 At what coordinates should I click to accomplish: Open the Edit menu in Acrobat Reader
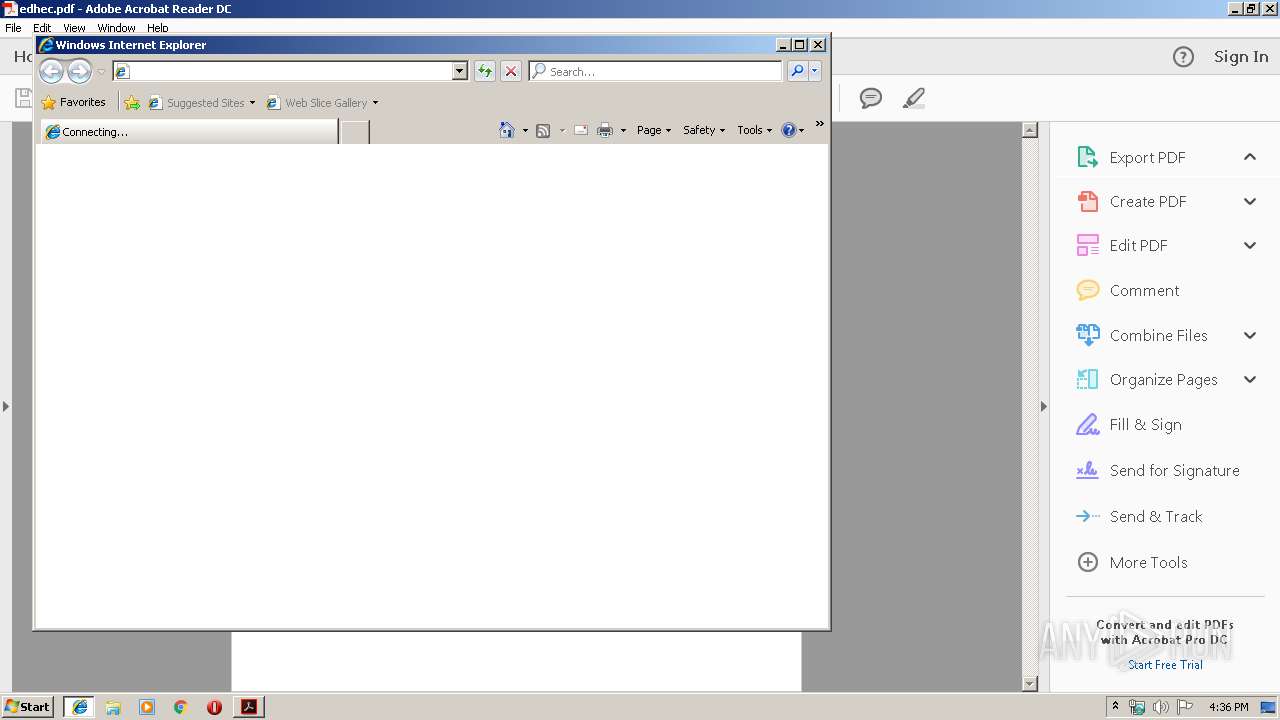pos(42,28)
